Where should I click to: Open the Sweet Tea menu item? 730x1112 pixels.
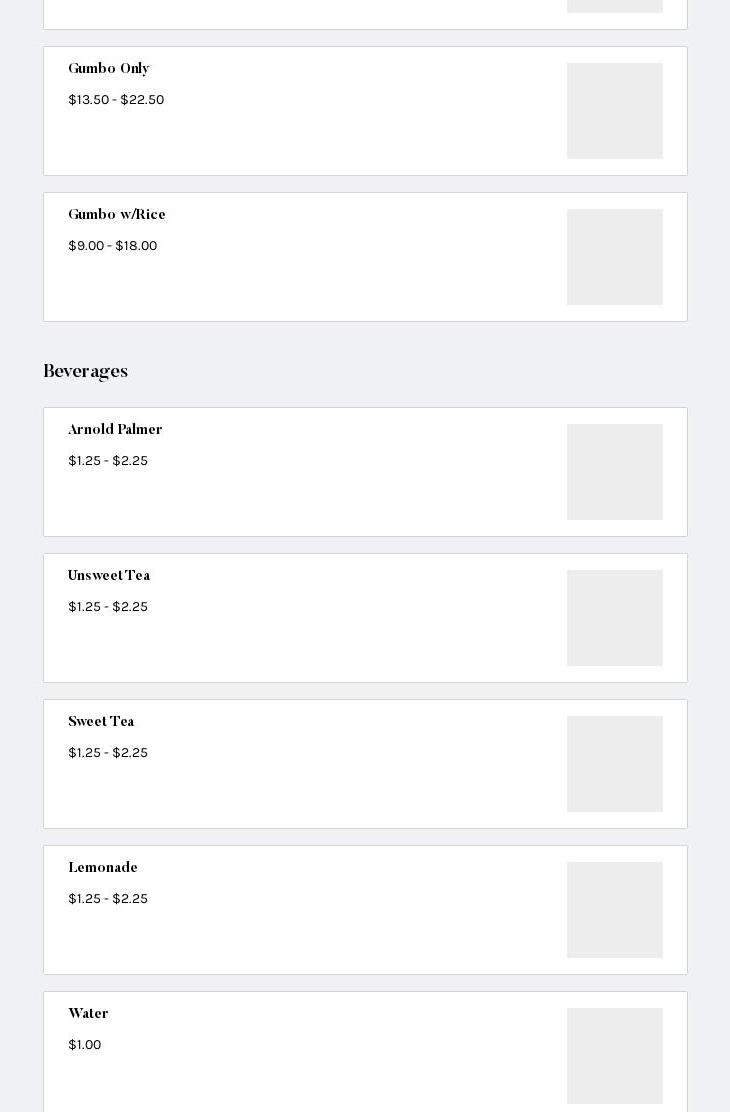(101, 722)
